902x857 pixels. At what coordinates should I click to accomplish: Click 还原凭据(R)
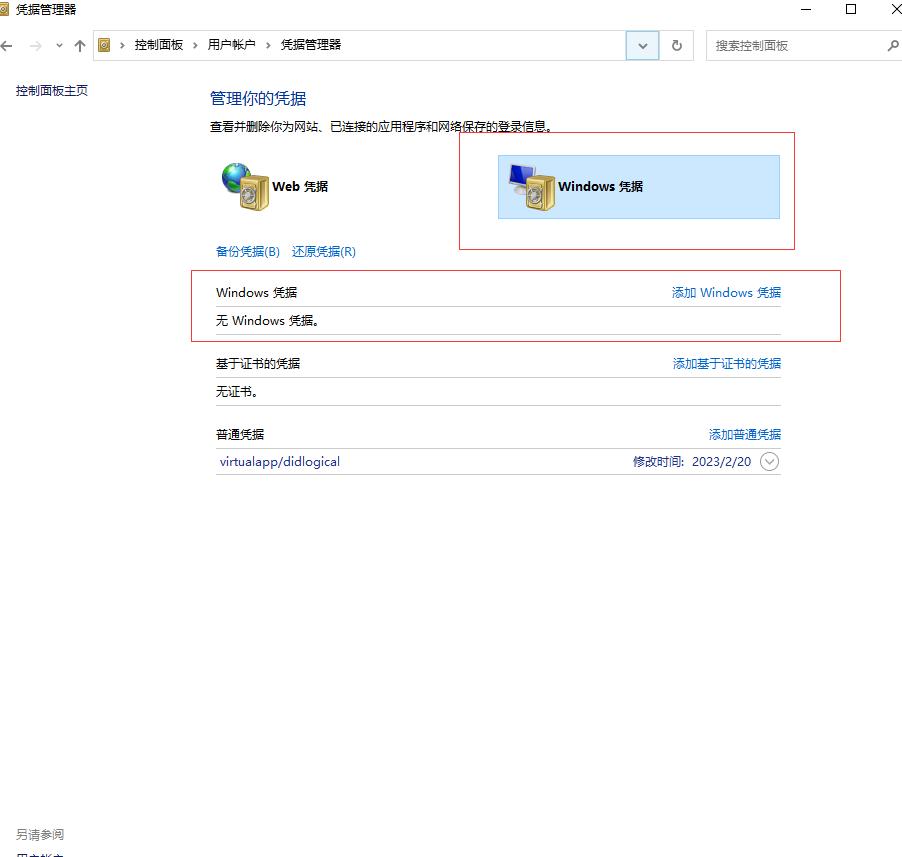click(322, 251)
